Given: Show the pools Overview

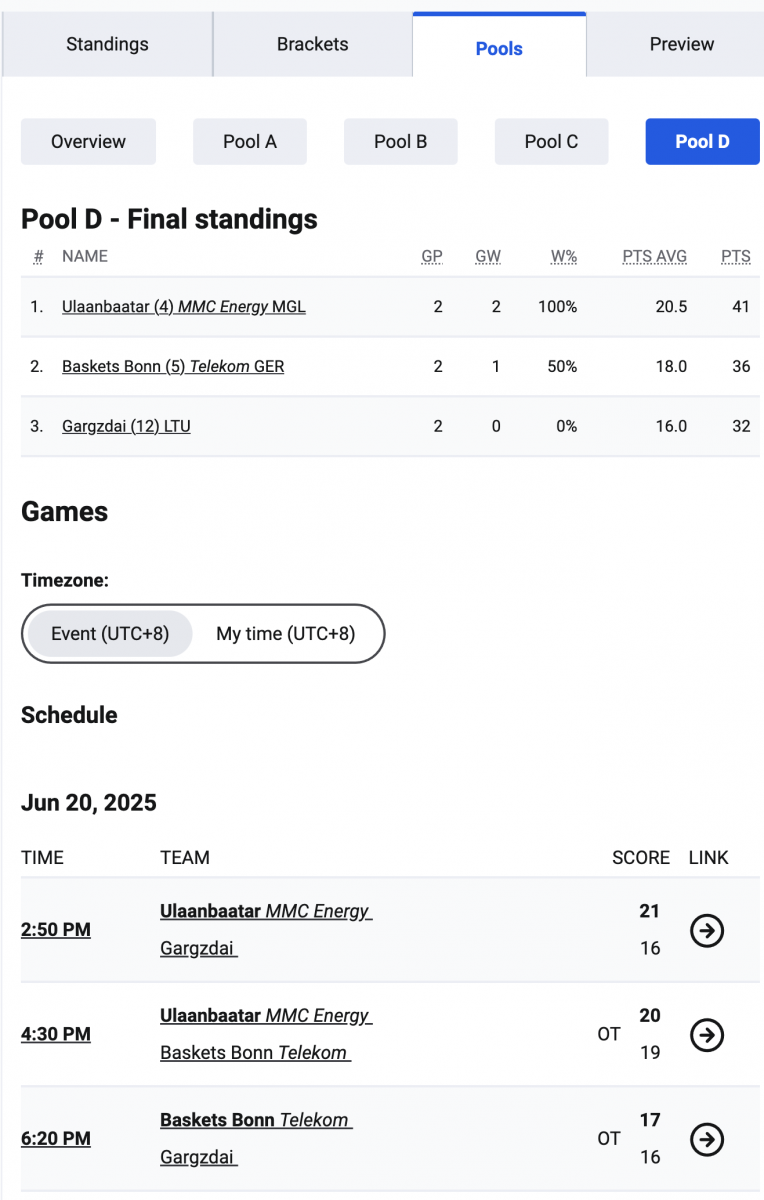Looking at the screenshot, I should (x=88, y=141).
